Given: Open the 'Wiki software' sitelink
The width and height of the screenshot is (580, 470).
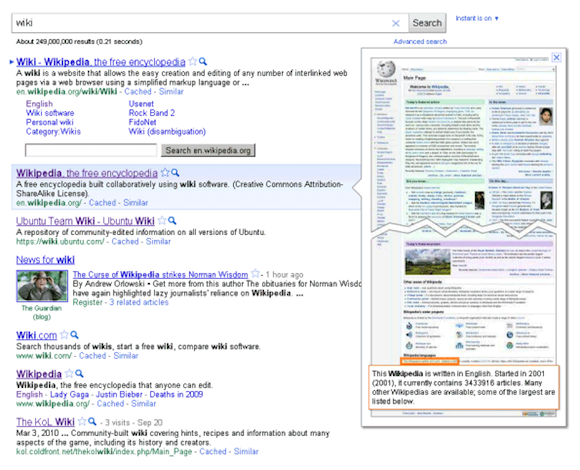Looking at the screenshot, I should (50, 113).
